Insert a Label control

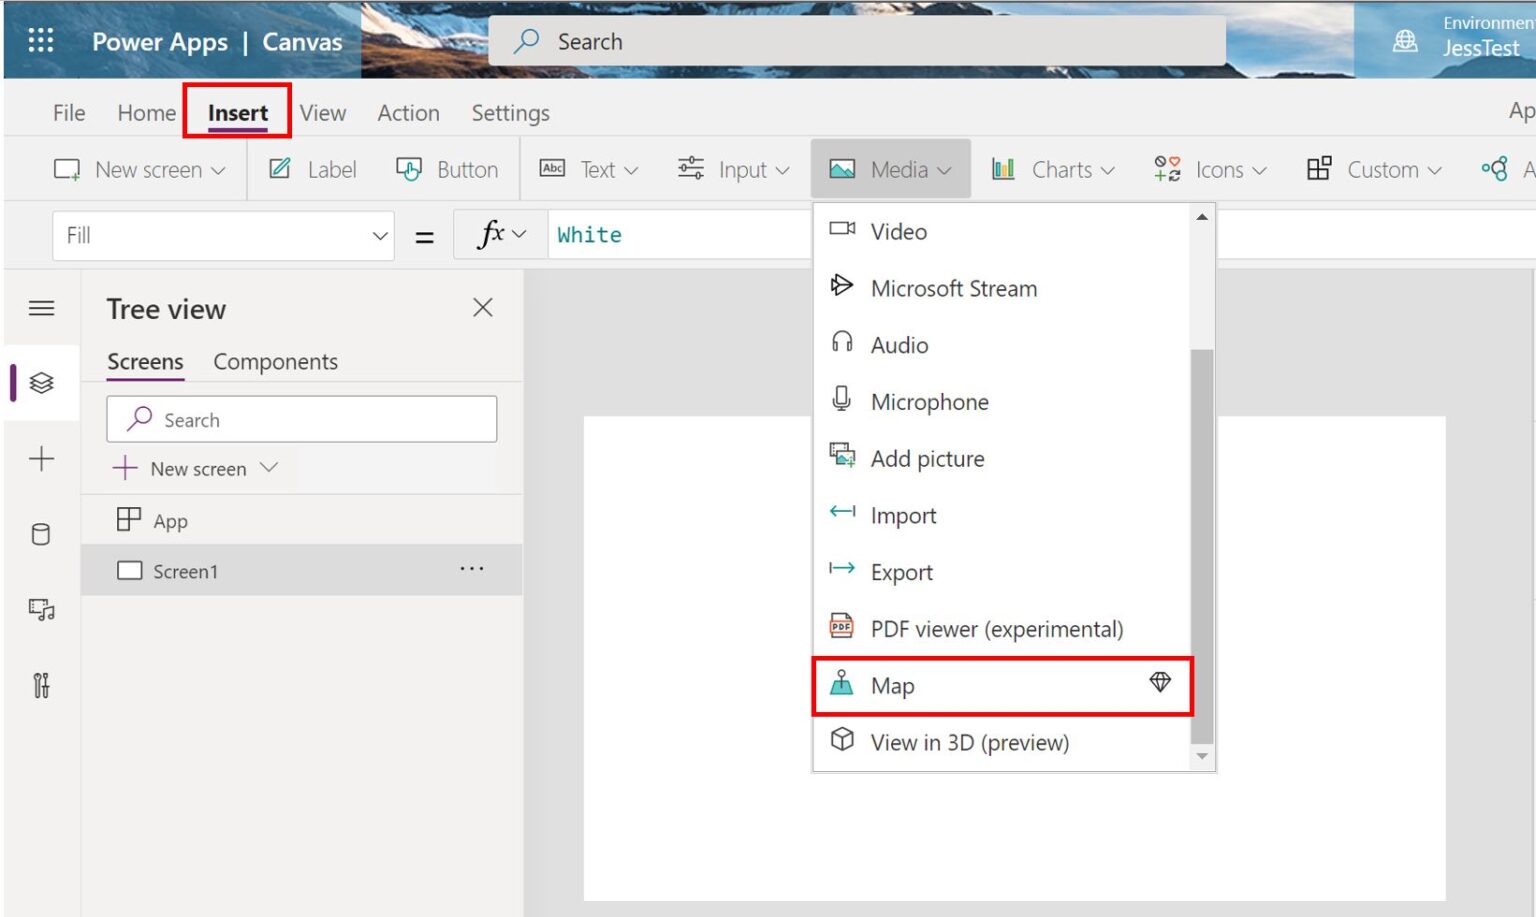[312, 169]
